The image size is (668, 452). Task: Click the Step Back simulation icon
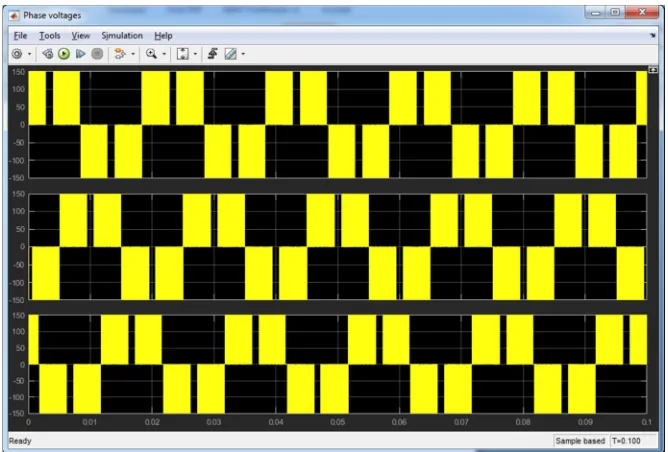pos(47,54)
